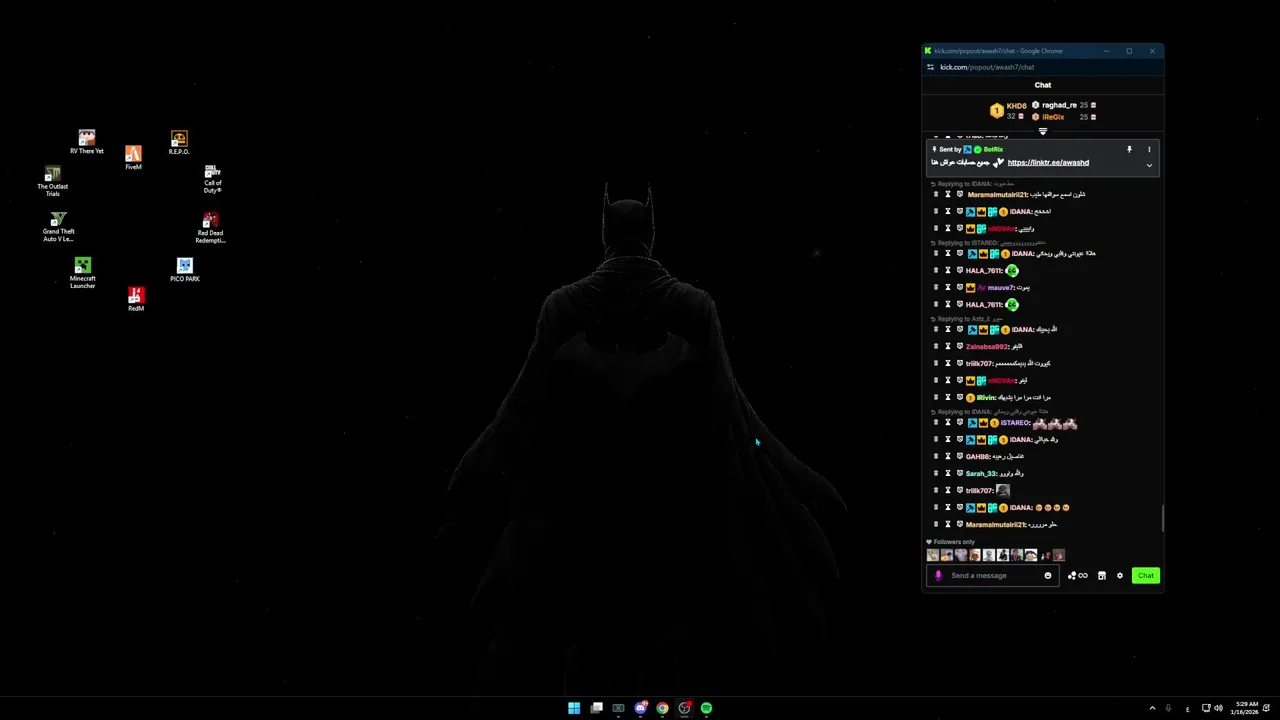Click the shield ban icon on mauve7's message
Viewport: 1280px width, 720px height.
pyautogui.click(x=960, y=288)
